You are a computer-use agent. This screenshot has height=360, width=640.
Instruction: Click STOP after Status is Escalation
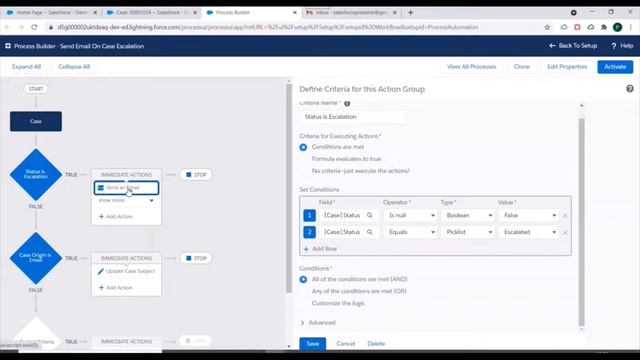click(x=196, y=175)
